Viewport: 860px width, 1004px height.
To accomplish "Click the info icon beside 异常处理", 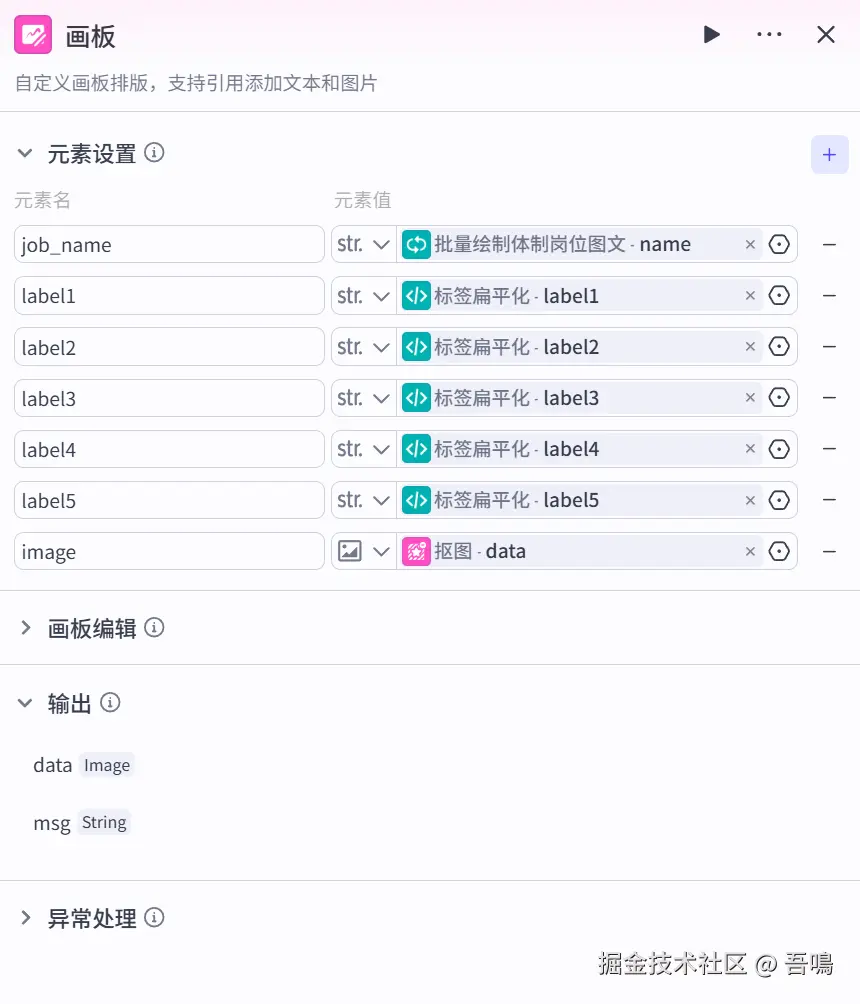I will tap(154, 917).
